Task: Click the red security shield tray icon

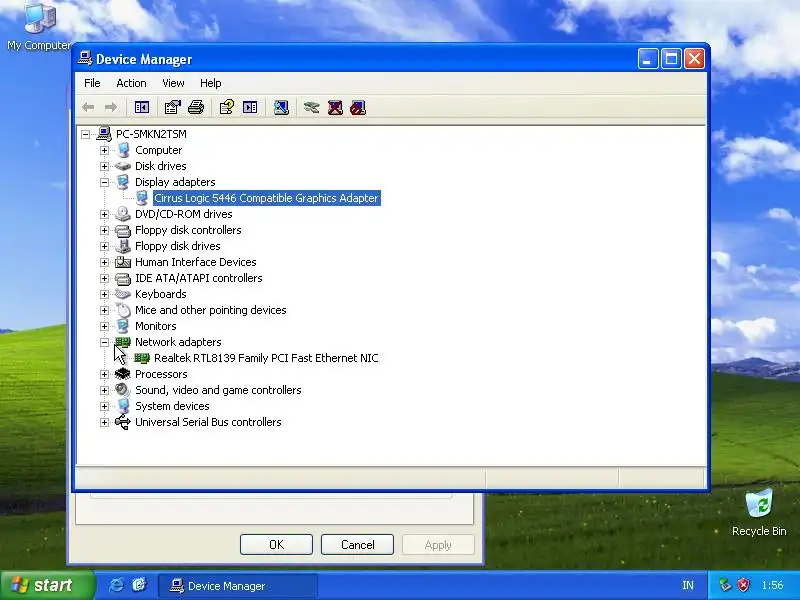Action: click(x=744, y=585)
